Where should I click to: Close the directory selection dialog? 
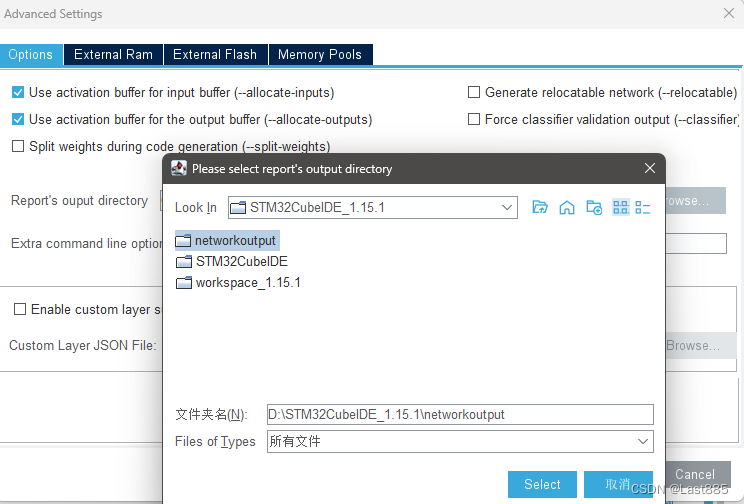tap(650, 168)
